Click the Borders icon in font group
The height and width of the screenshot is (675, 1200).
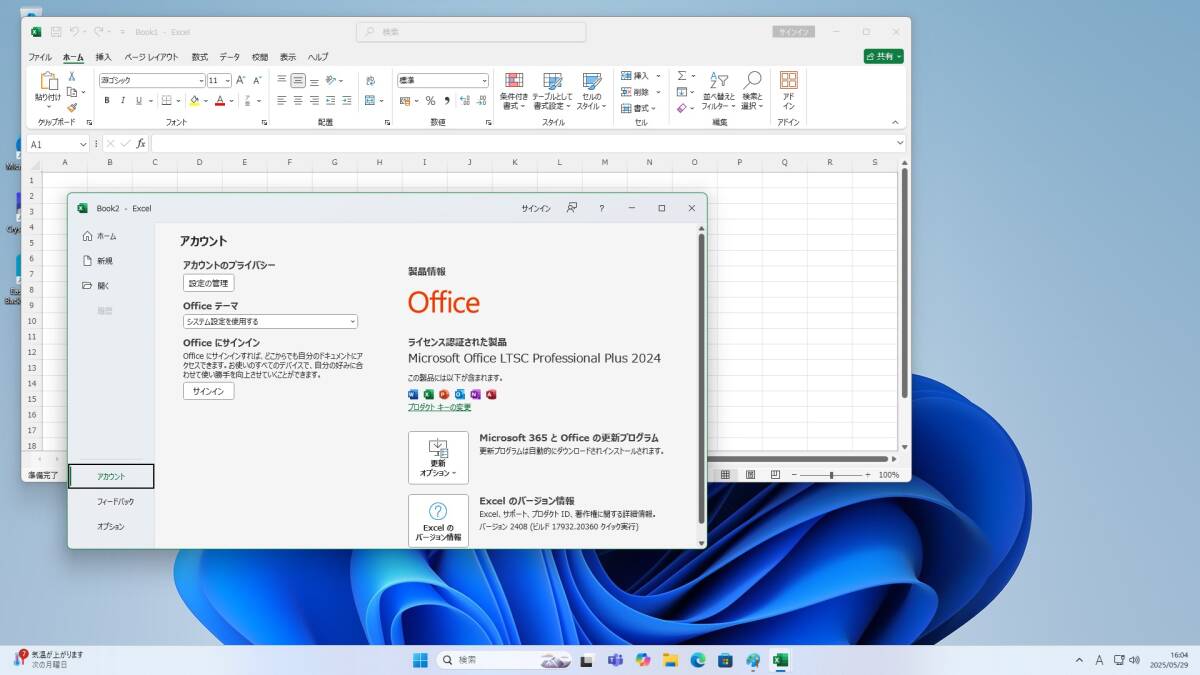(x=167, y=100)
